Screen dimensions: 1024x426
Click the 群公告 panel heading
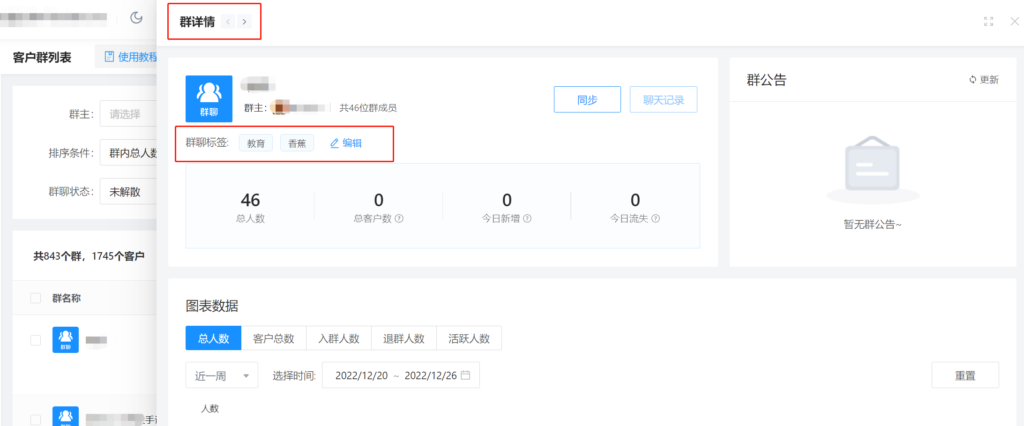click(767, 80)
